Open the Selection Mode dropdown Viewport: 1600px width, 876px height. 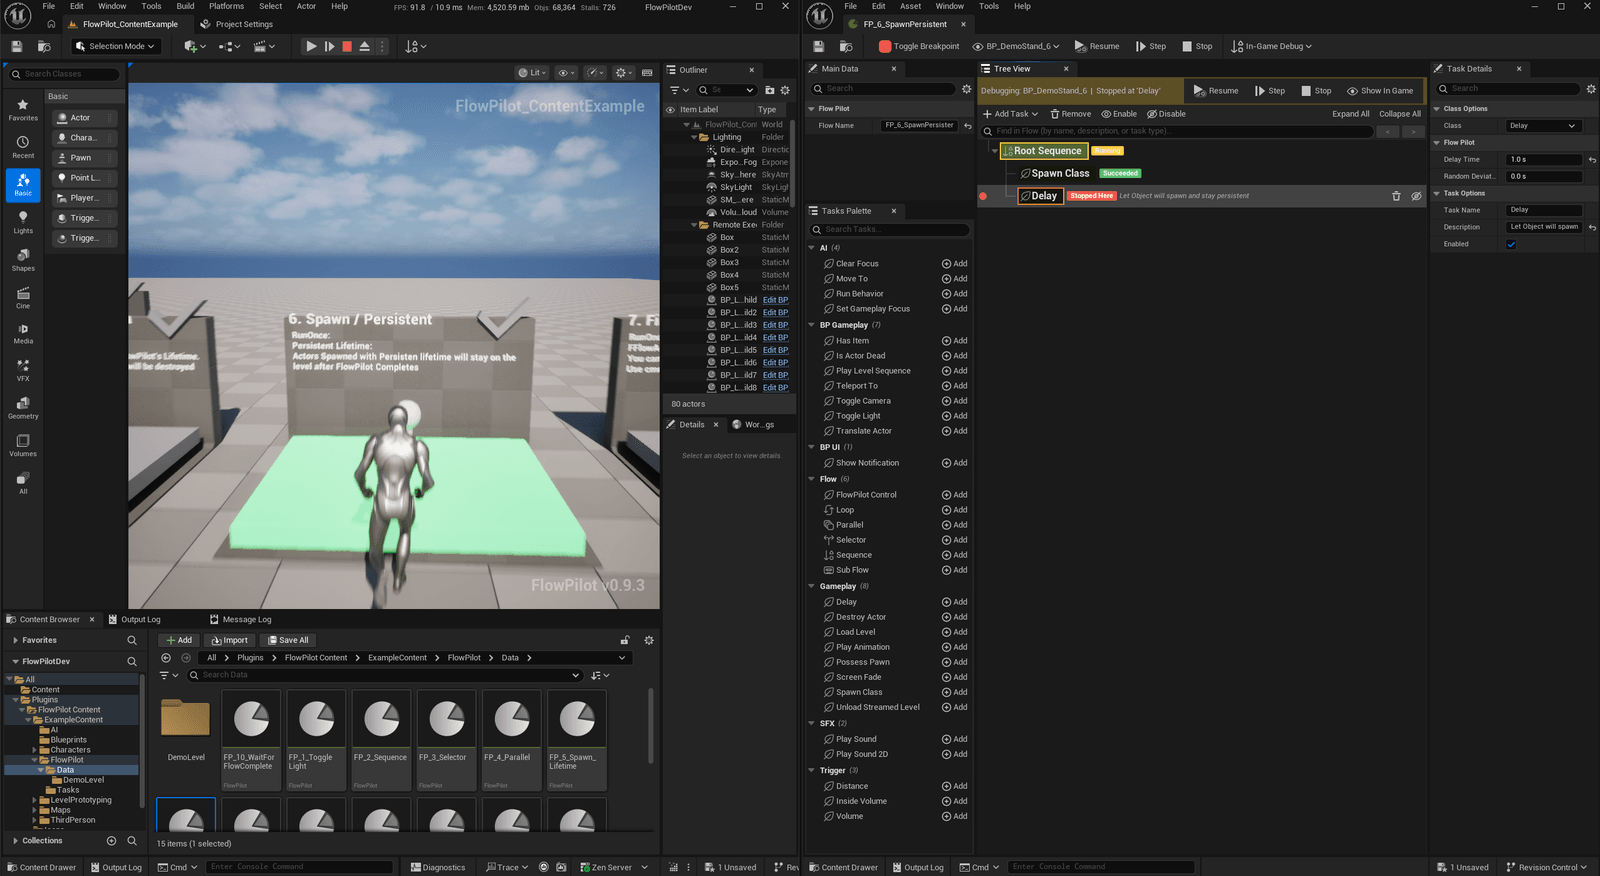click(116, 46)
